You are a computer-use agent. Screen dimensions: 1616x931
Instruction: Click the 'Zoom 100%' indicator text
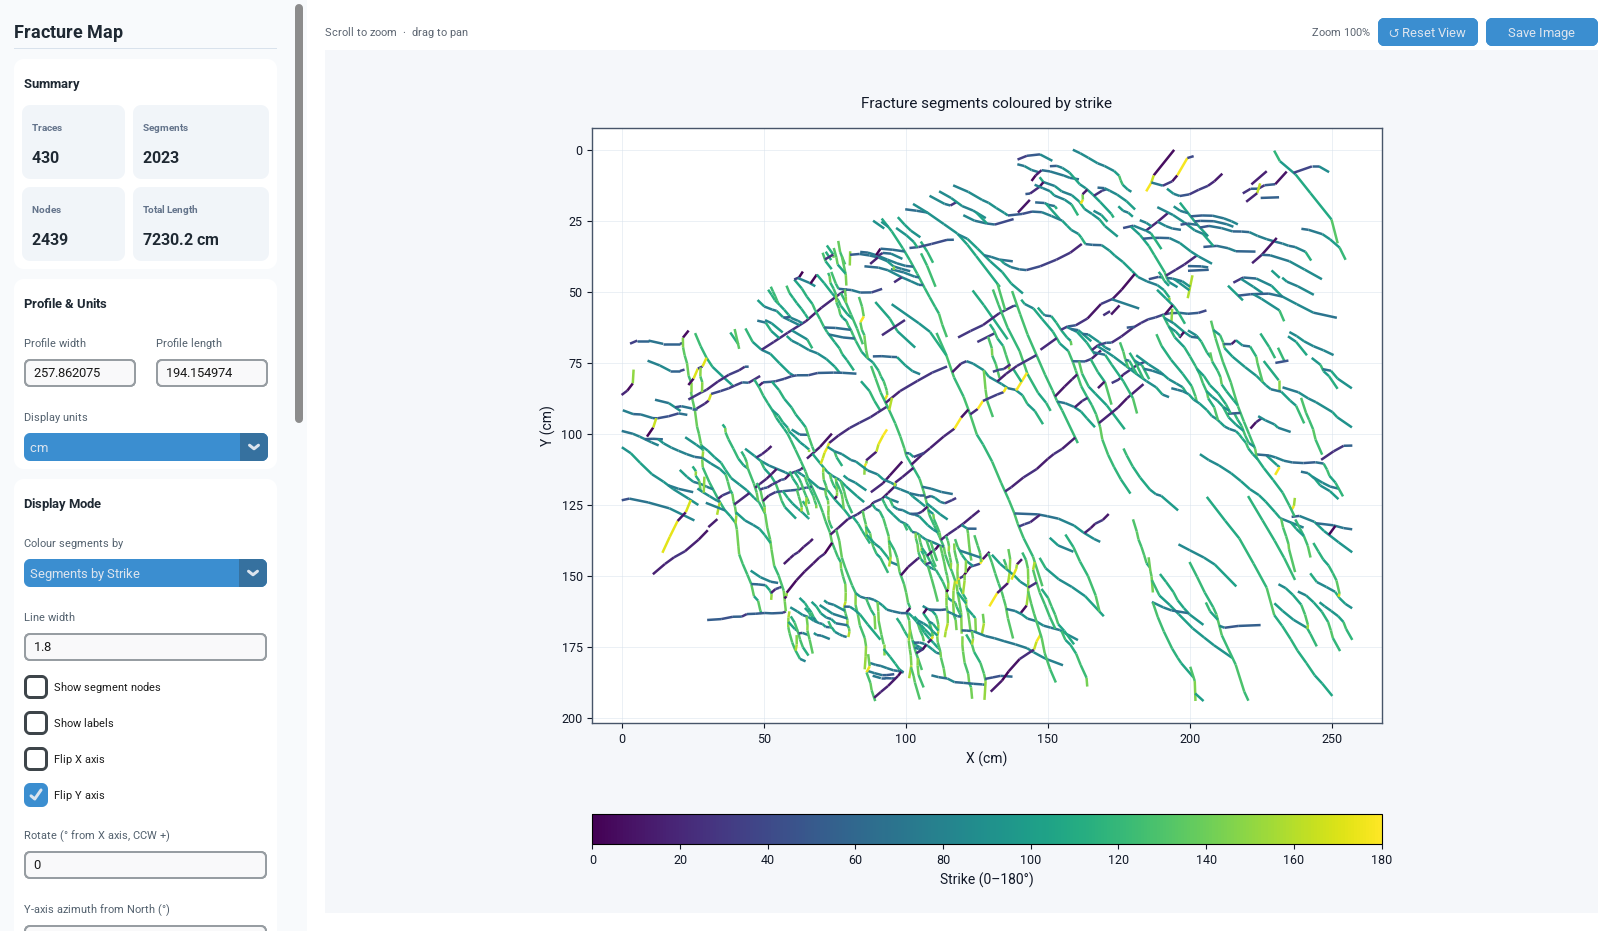tap(1340, 32)
